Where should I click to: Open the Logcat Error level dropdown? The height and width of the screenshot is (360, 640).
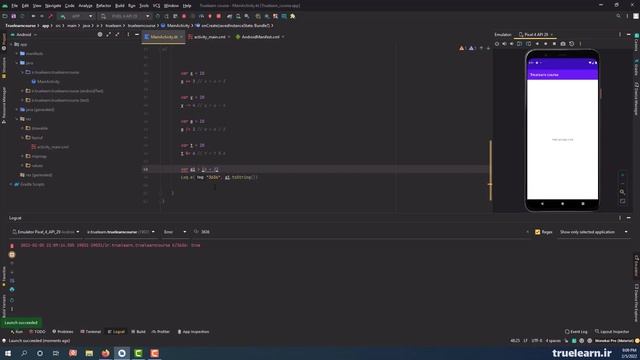point(174,232)
